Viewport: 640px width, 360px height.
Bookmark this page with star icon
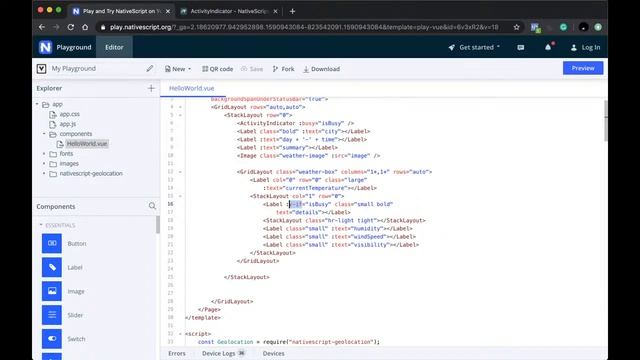[x=516, y=27]
